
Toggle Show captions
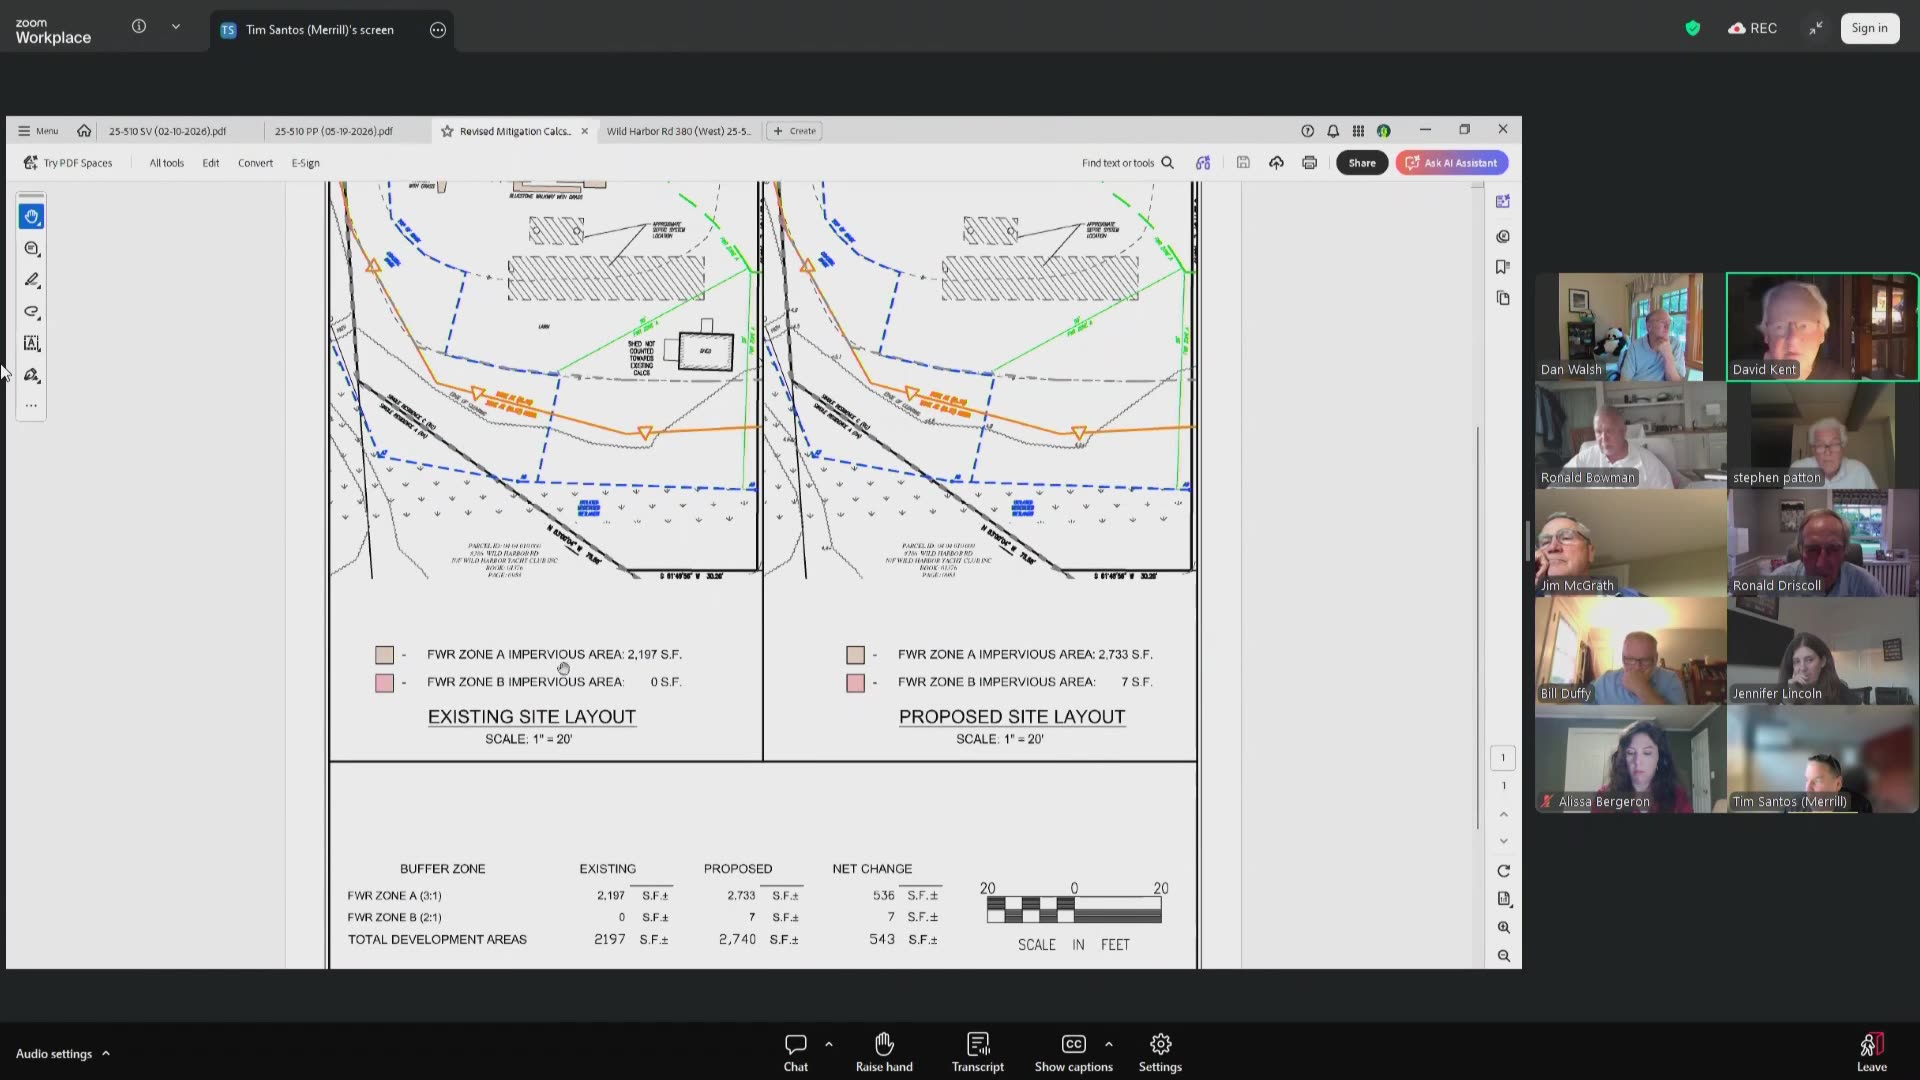coord(1073,1052)
